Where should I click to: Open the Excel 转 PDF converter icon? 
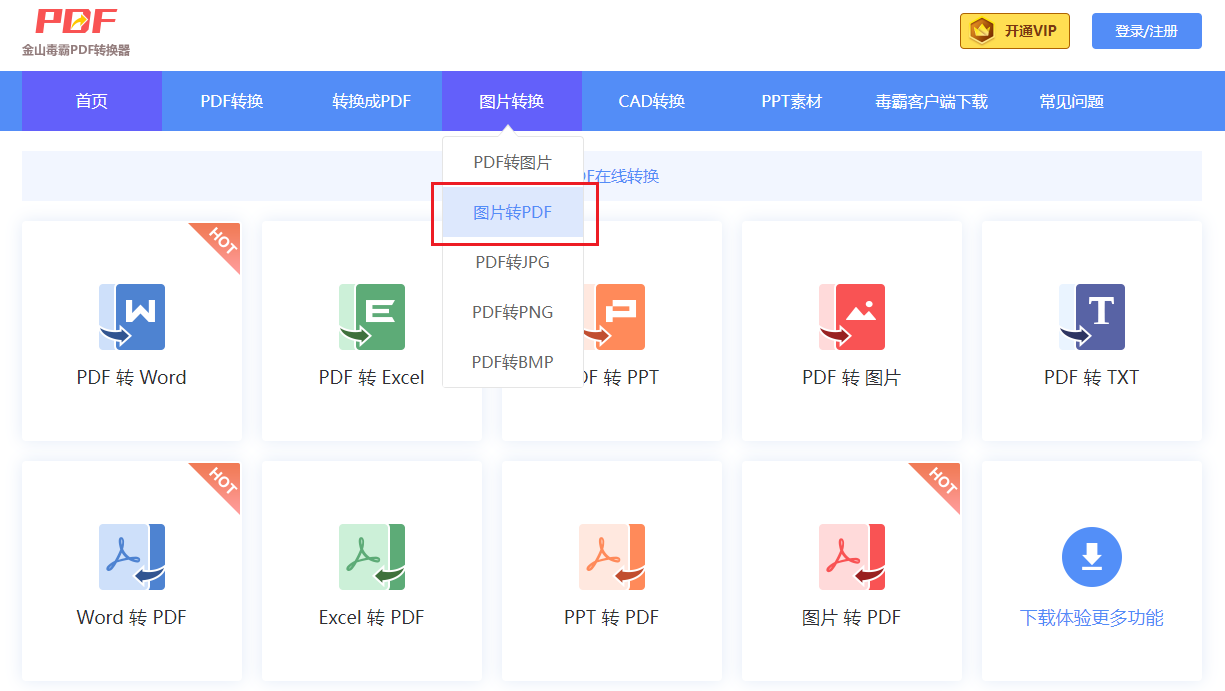click(371, 557)
